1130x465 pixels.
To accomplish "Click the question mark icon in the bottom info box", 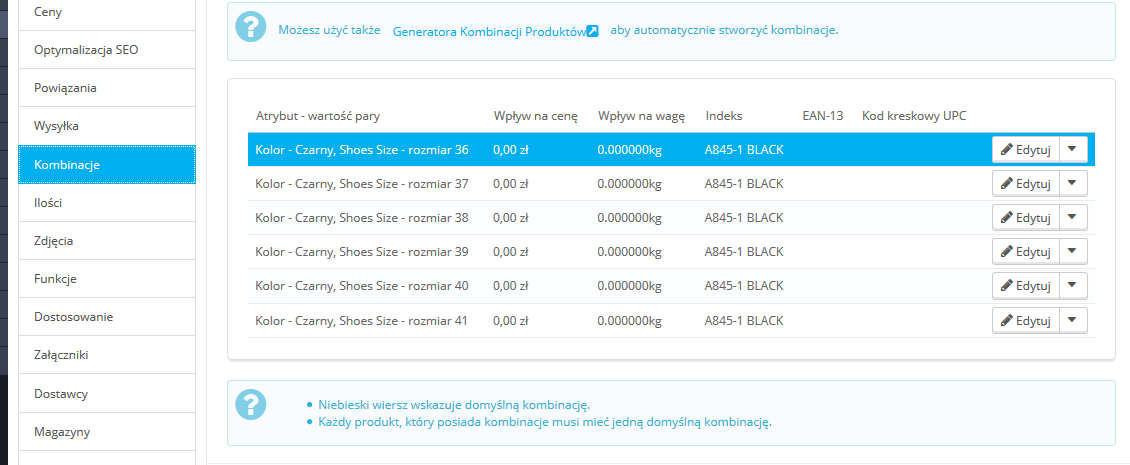I will [251, 405].
